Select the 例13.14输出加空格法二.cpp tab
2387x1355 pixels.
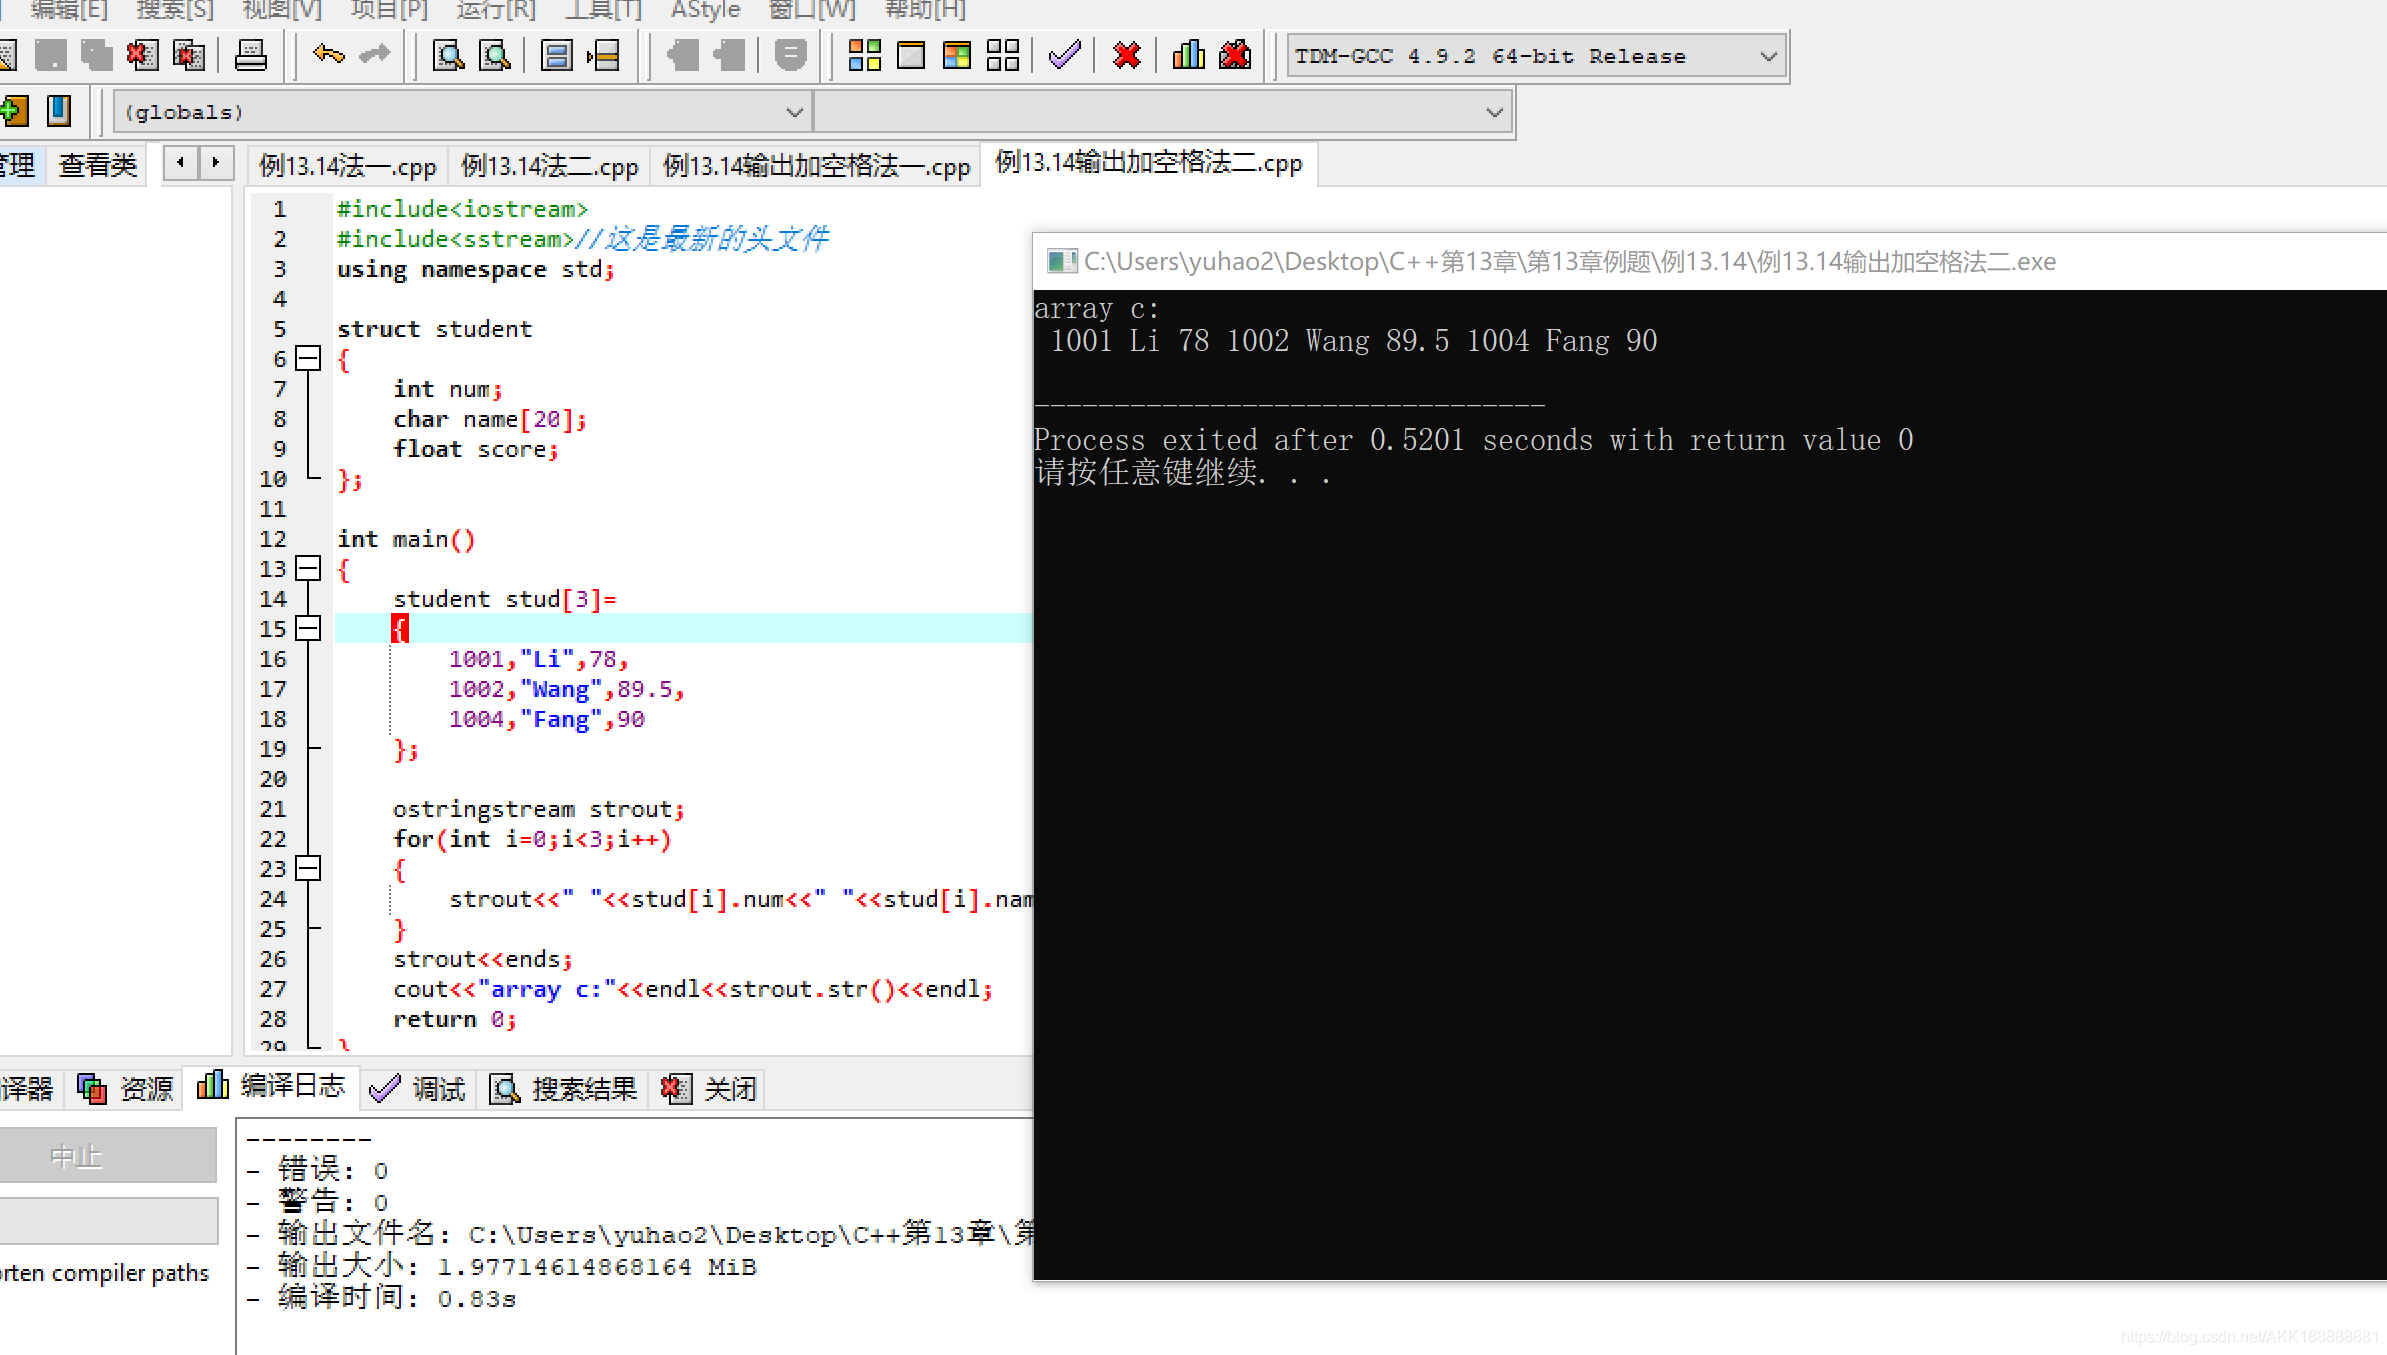coord(1149,163)
